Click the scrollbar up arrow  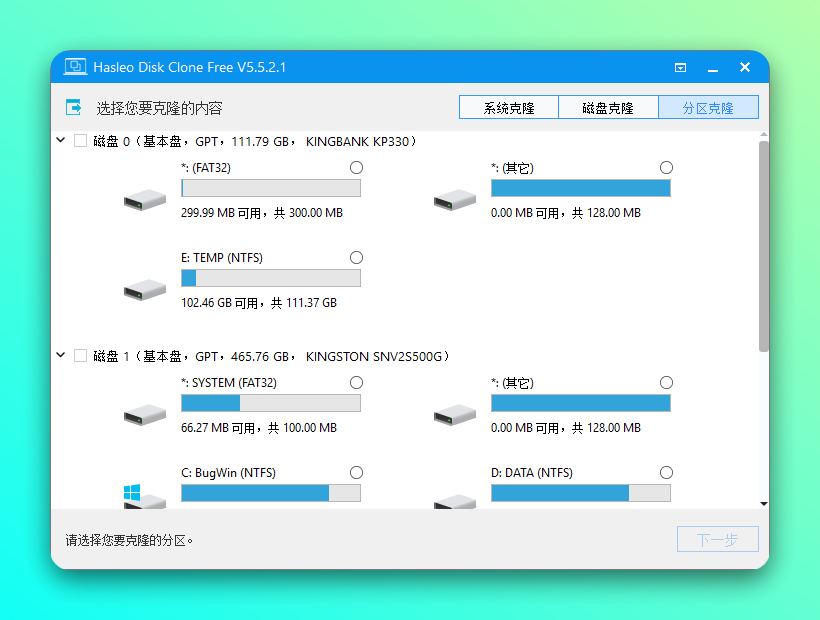tap(764, 135)
